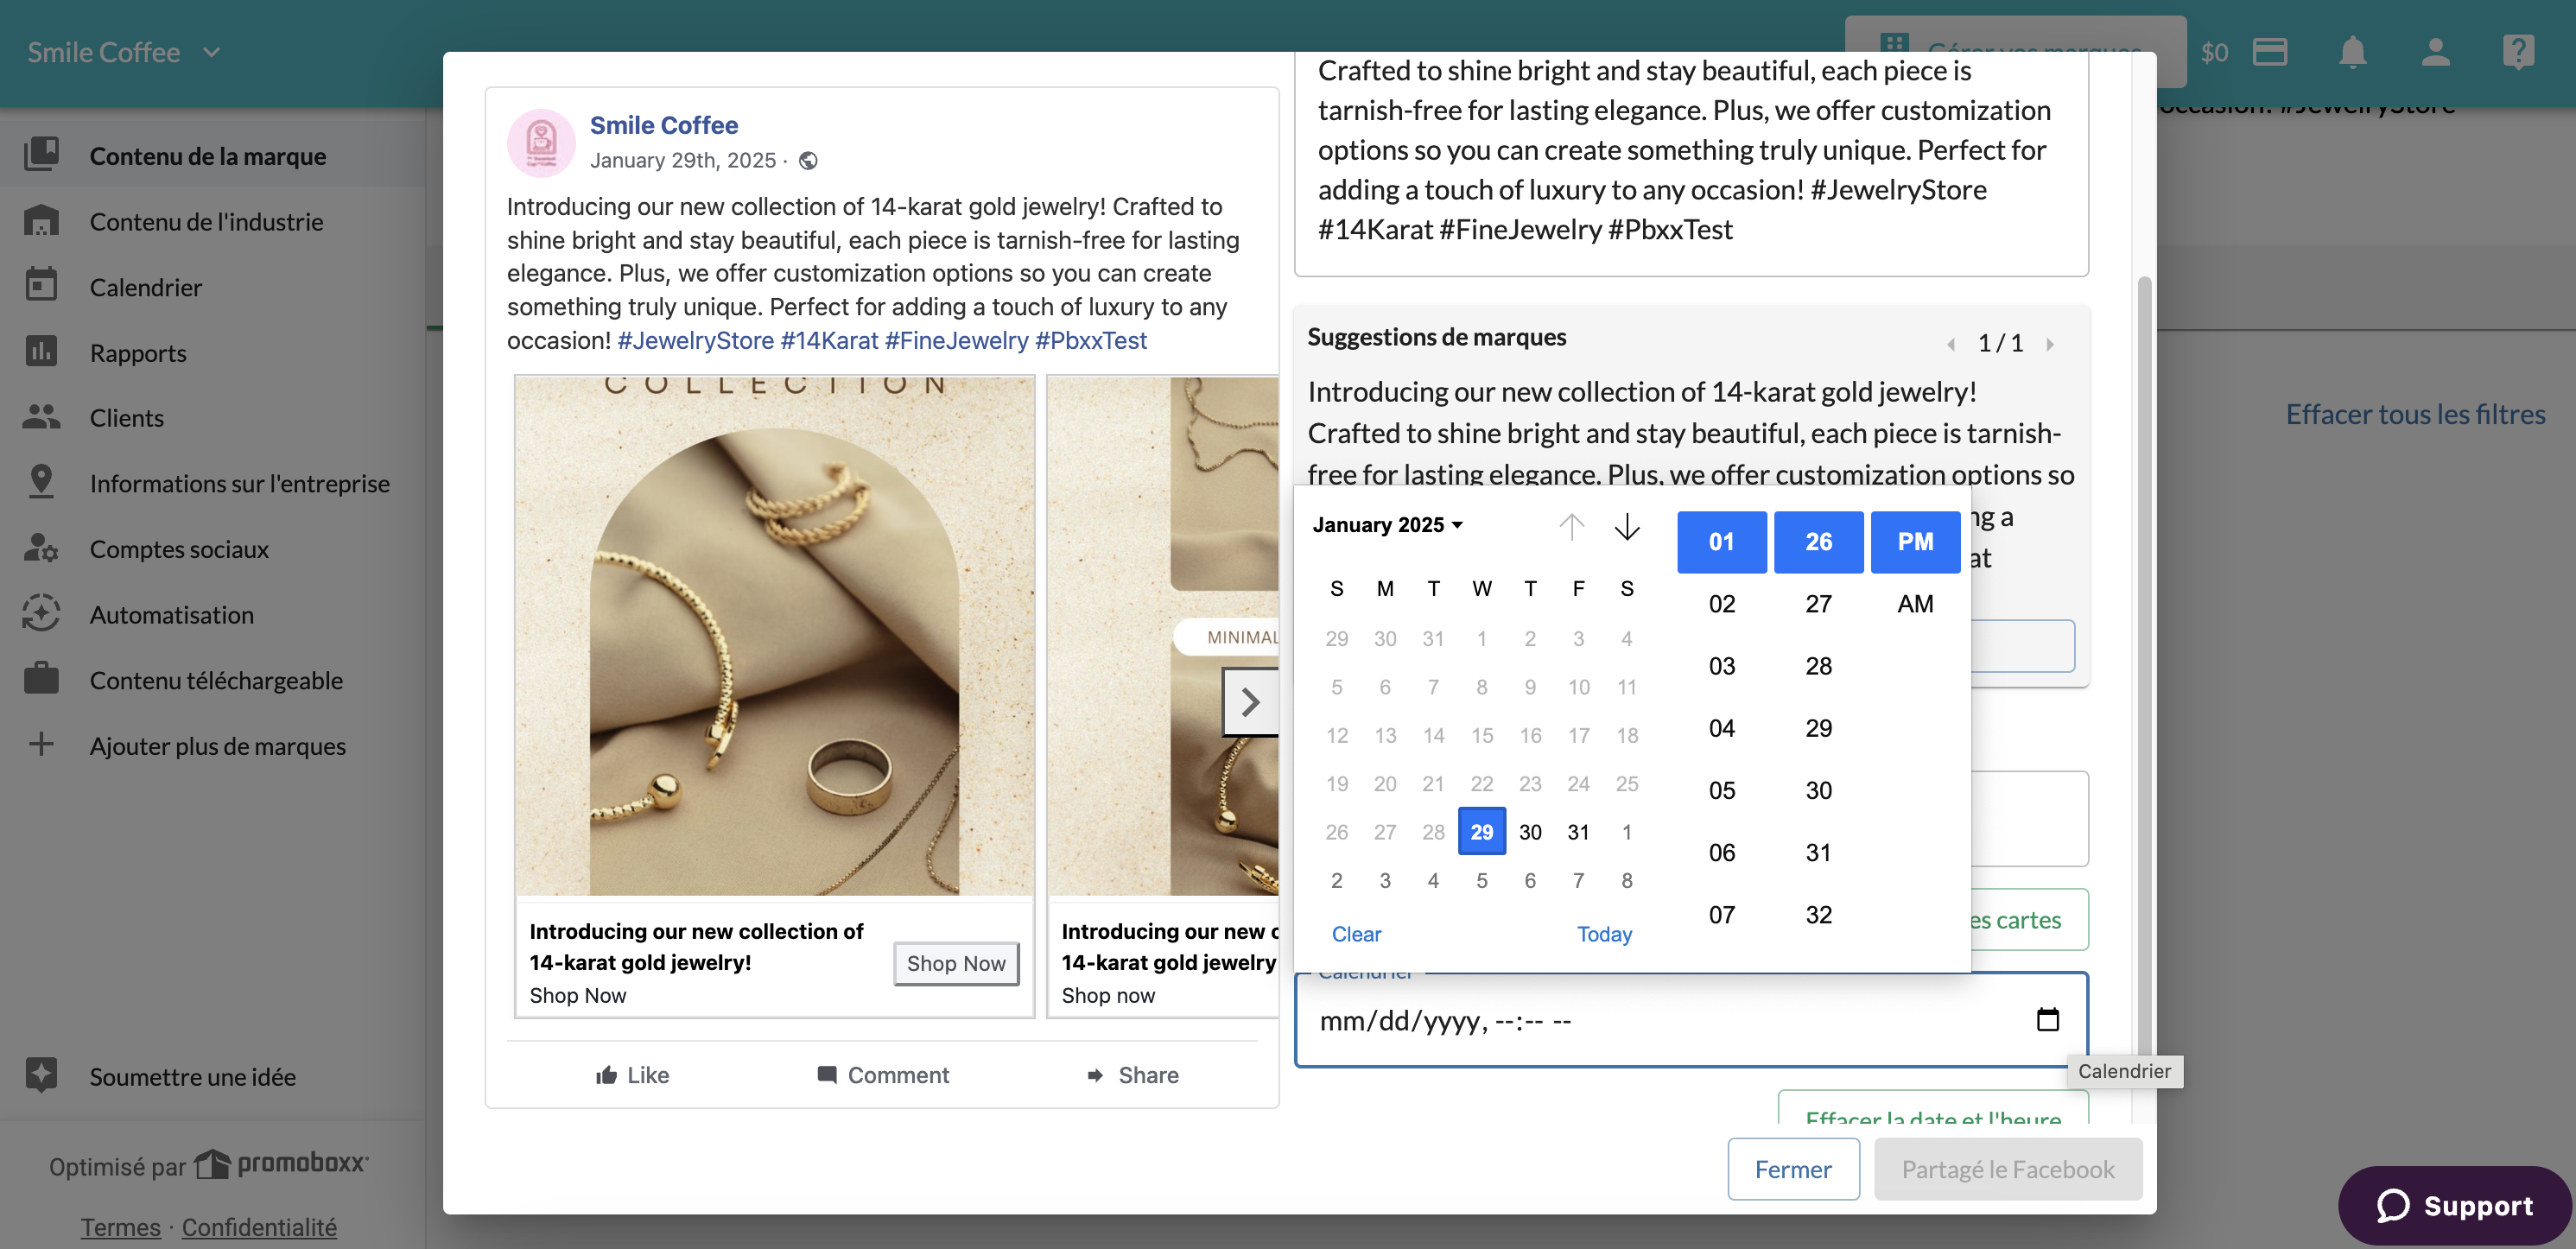Select January 30 in the calendar

coord(1530,831)
